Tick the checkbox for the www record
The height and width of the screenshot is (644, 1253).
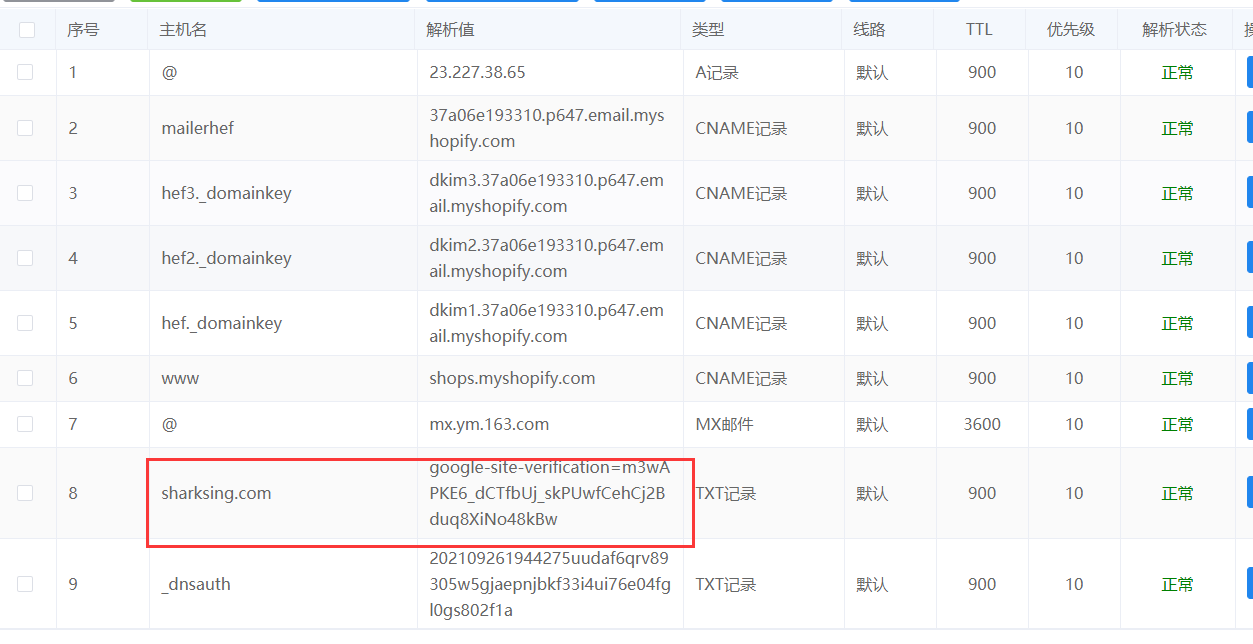coord(25,378)
